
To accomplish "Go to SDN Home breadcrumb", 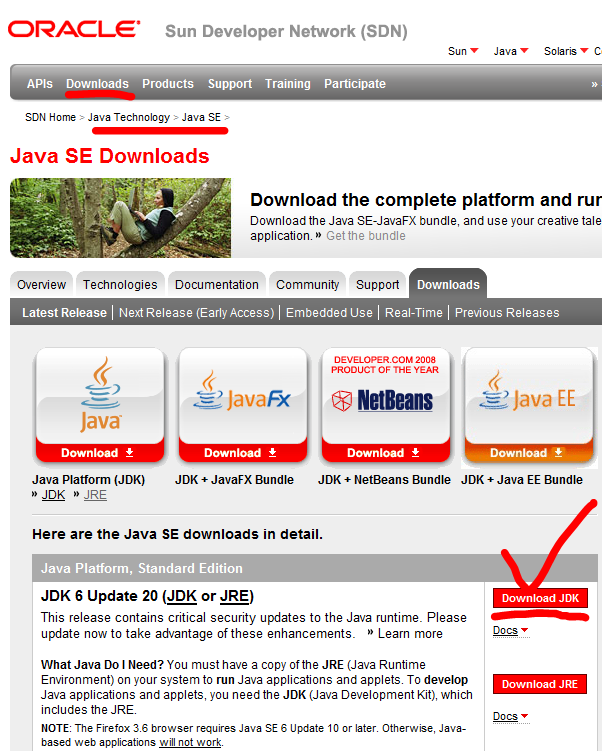I will click(50, 117).
